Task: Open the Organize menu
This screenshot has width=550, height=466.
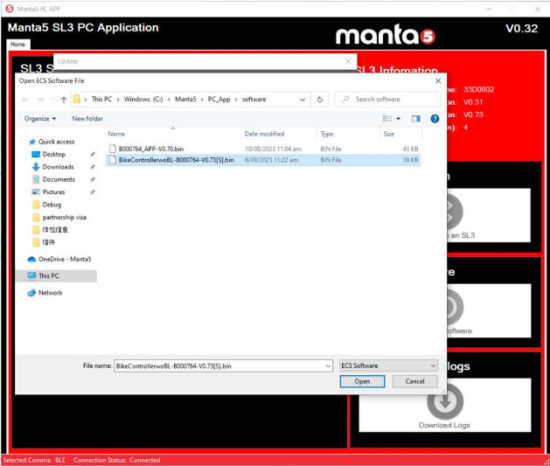Action: coord(40,119)
